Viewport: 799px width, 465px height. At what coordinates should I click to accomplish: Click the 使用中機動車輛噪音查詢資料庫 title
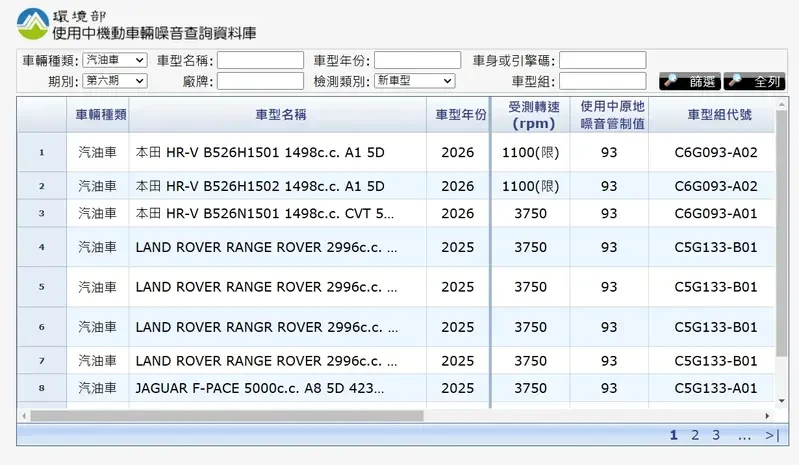coord(154,33)
